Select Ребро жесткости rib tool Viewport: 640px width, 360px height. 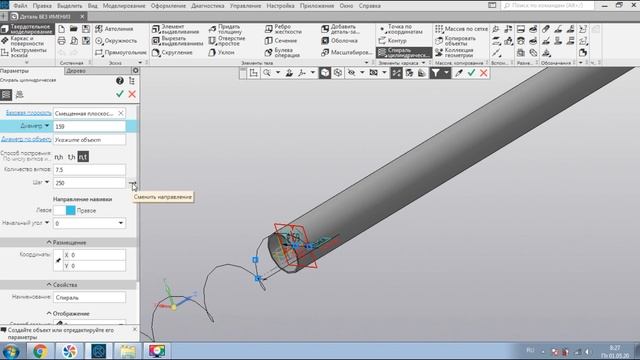(283, 29)
